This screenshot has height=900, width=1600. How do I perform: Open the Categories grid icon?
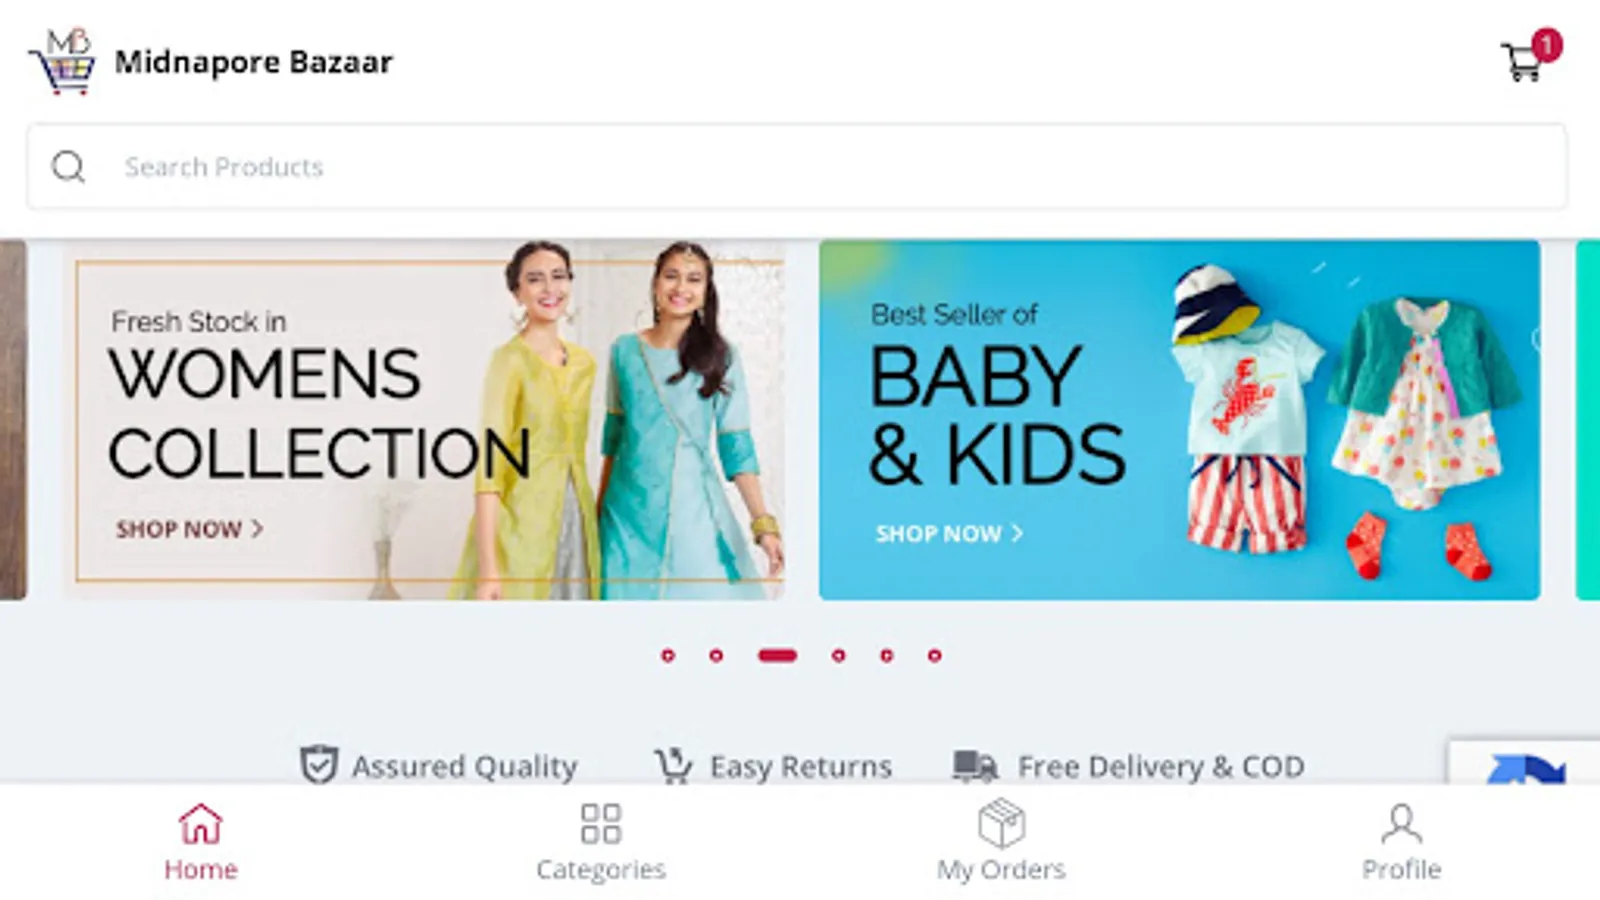tap(600, 824)
